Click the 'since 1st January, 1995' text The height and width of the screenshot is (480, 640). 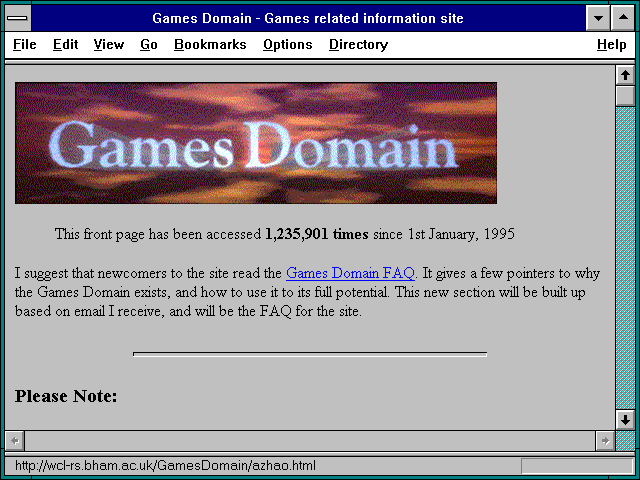444,234
